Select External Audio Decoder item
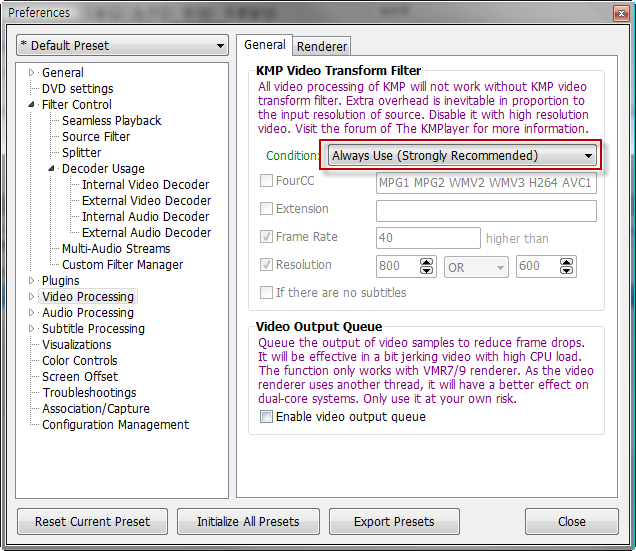The height and width of the screenshot is (551, 636). pos(146,232)
